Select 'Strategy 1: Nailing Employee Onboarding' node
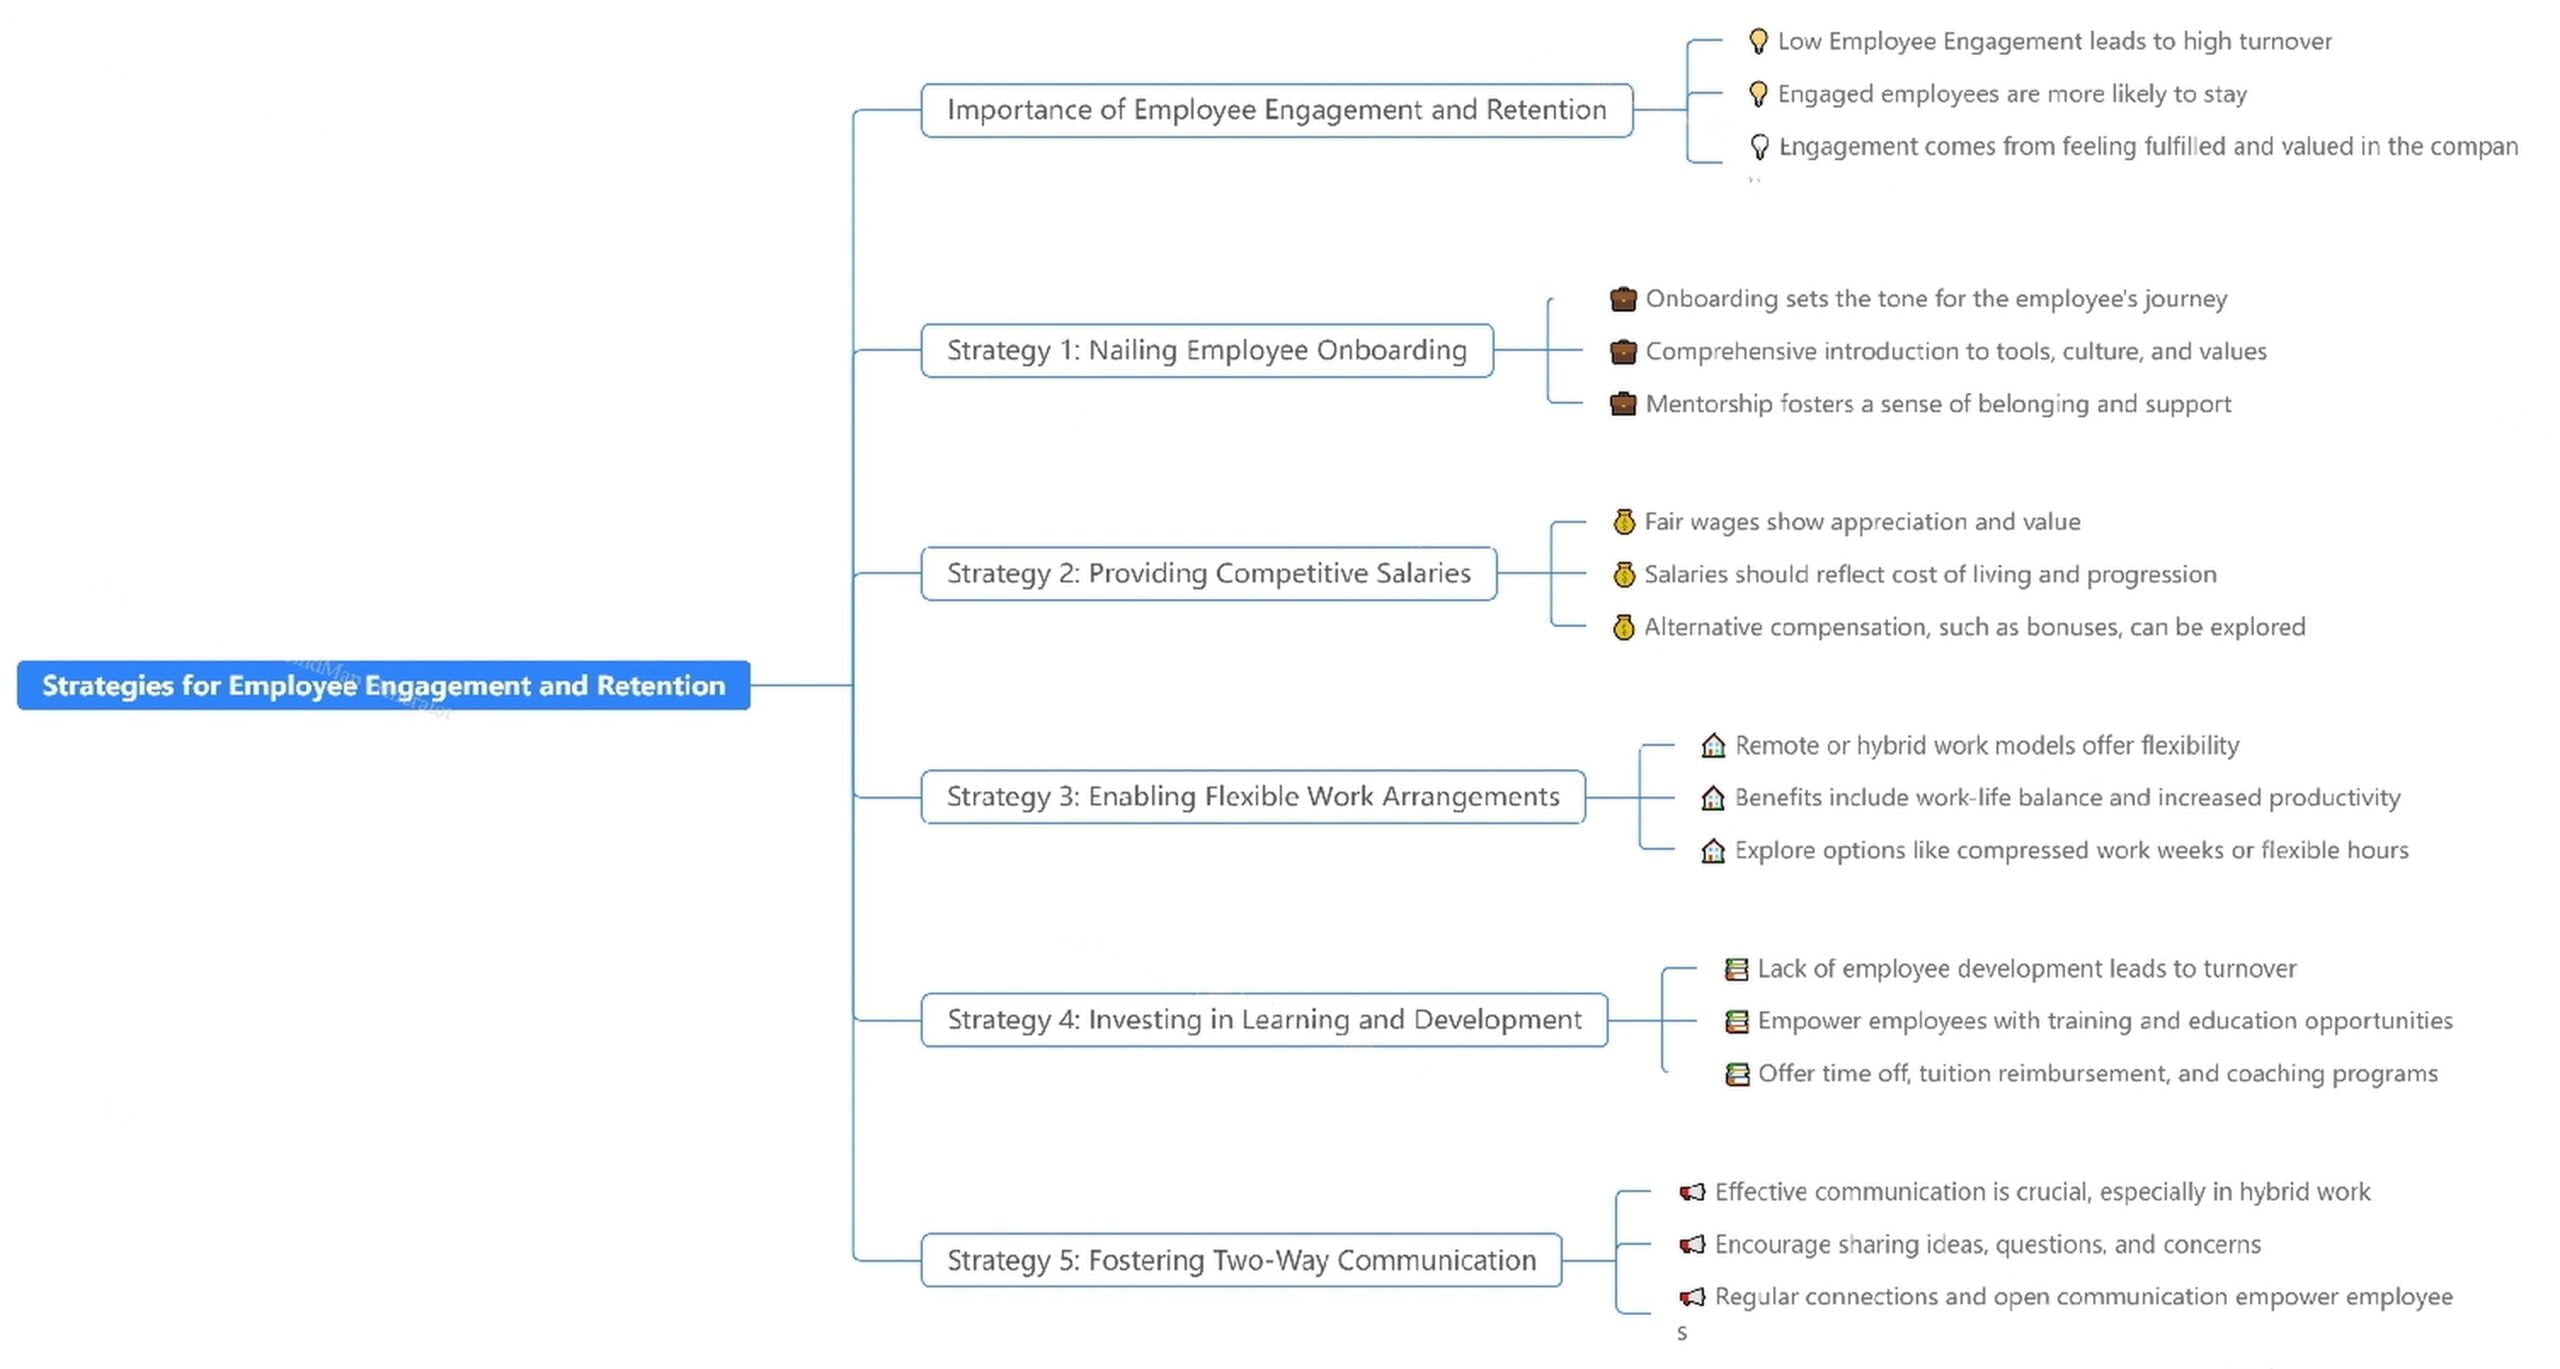 [x=1207, y=351]
